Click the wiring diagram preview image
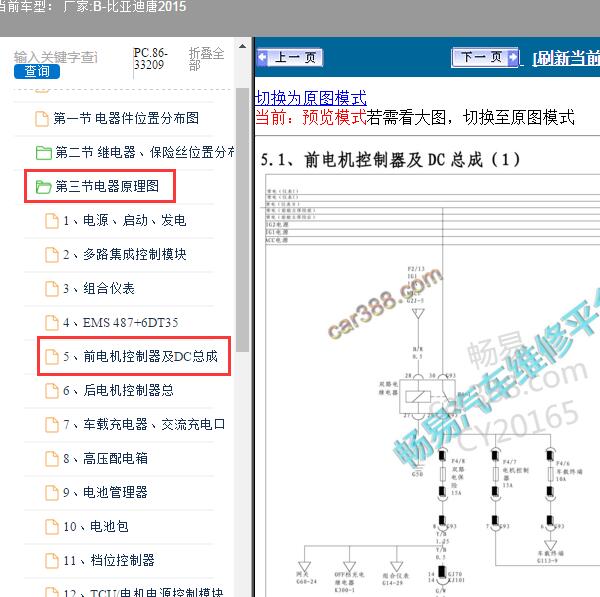The image size is (600, 597). click(432, 385)
